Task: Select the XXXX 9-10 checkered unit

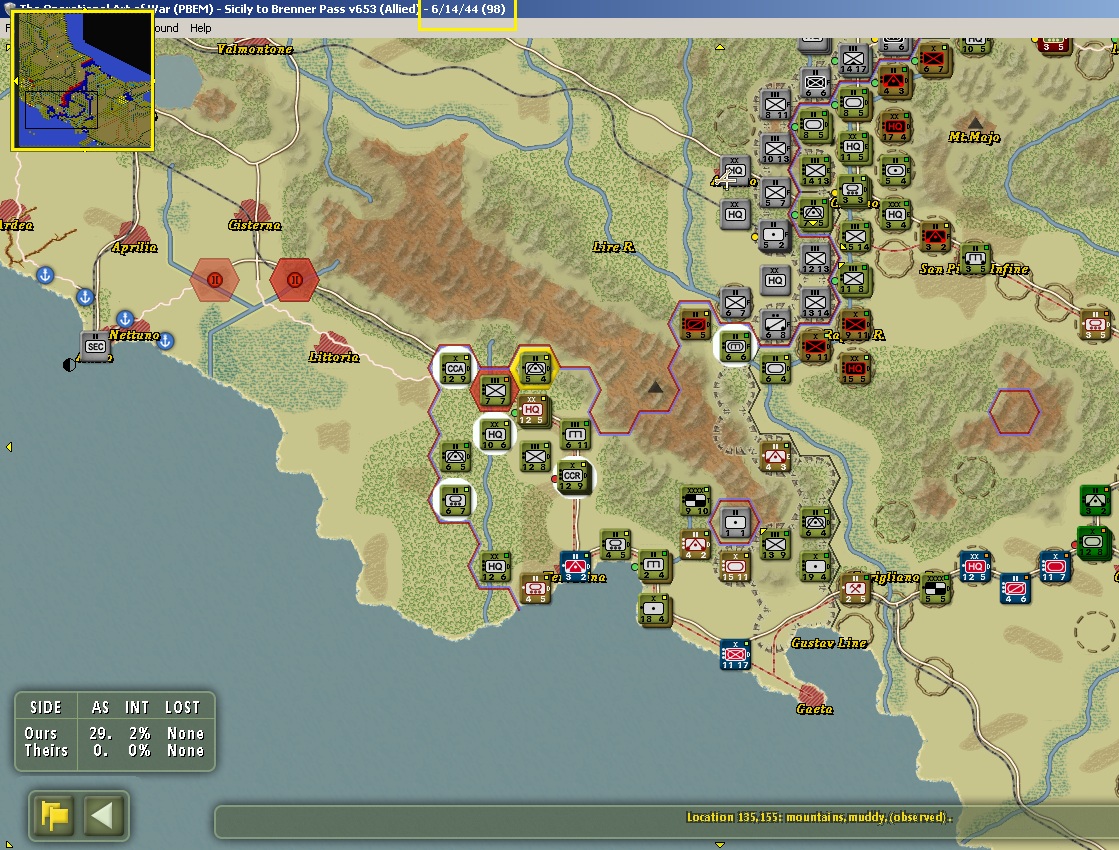Action: tap(695, 501)
